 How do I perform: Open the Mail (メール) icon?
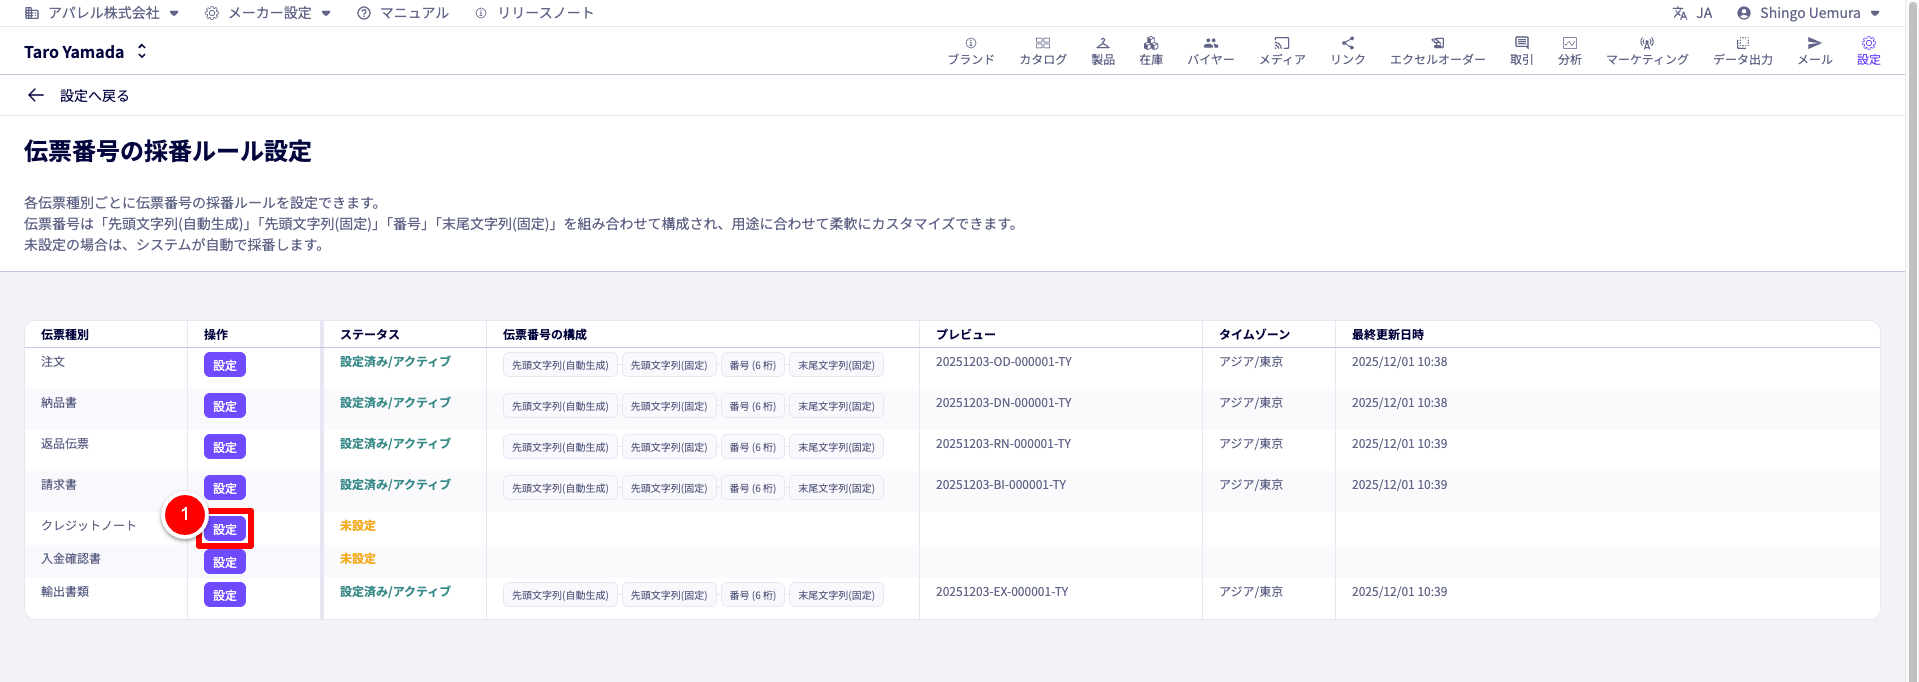(1814, 43)
